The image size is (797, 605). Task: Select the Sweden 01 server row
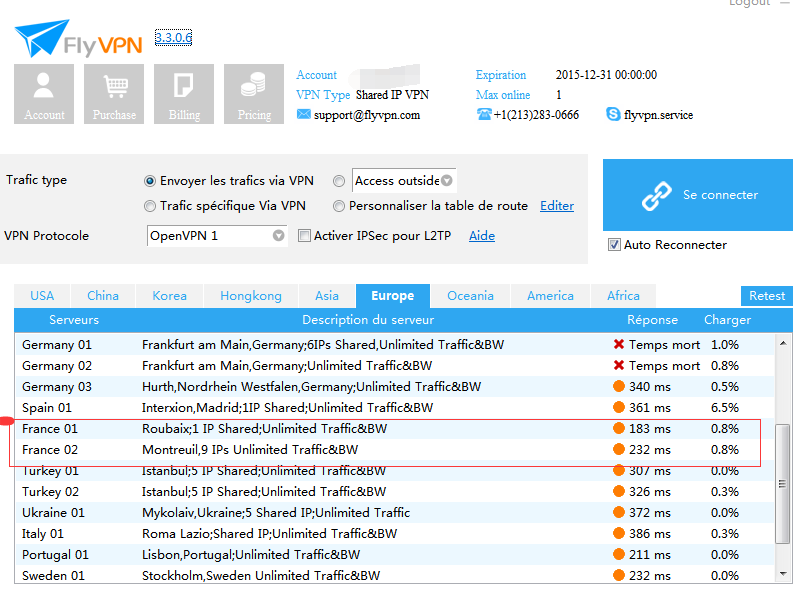[x=394, y=576]
